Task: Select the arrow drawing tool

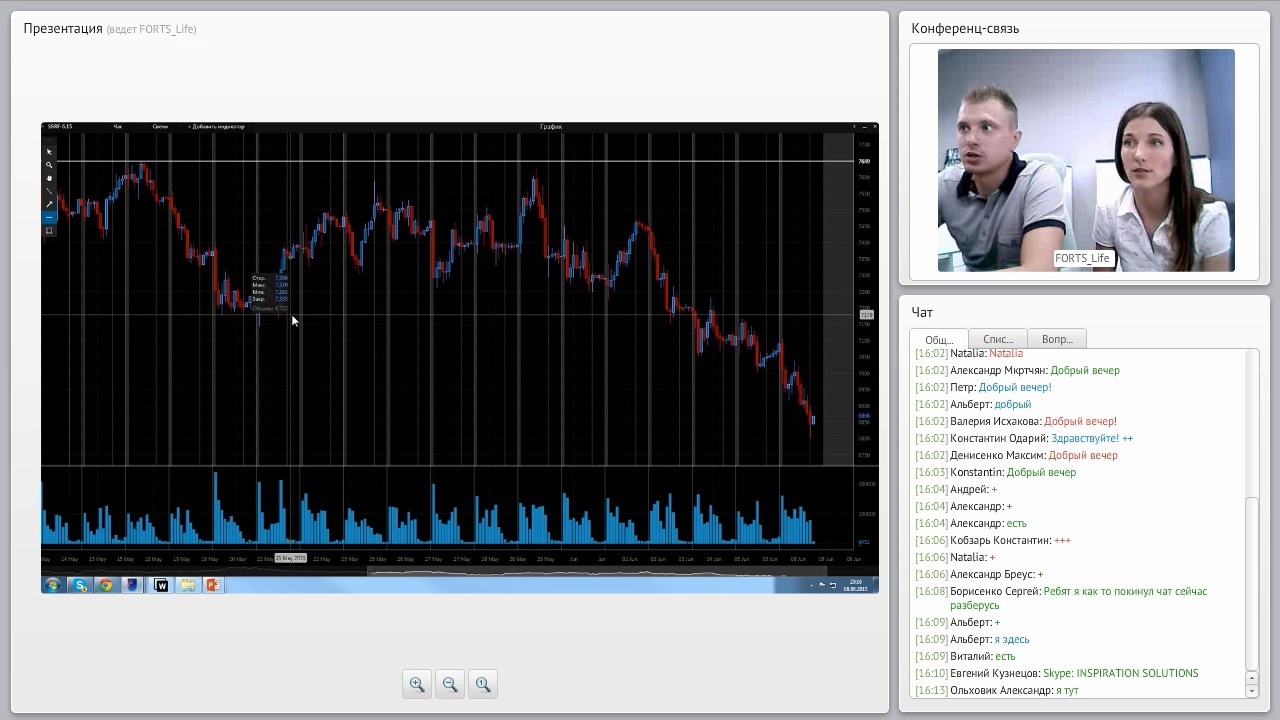Action: coord(49,204)
